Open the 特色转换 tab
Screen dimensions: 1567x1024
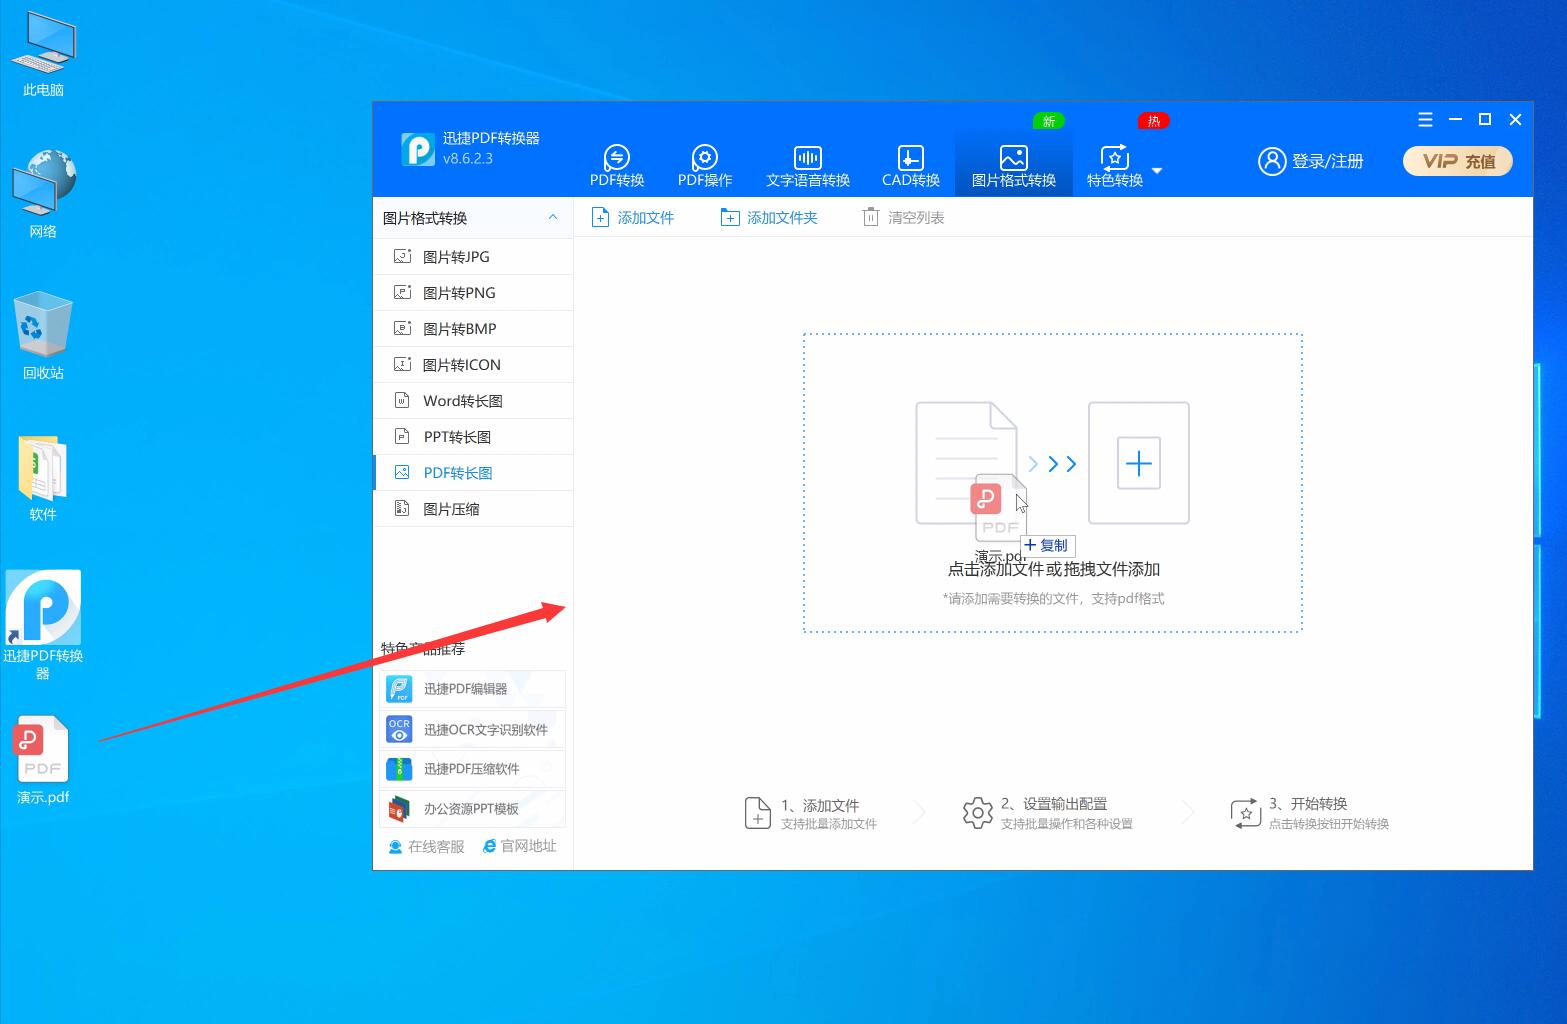[1114, 166]
